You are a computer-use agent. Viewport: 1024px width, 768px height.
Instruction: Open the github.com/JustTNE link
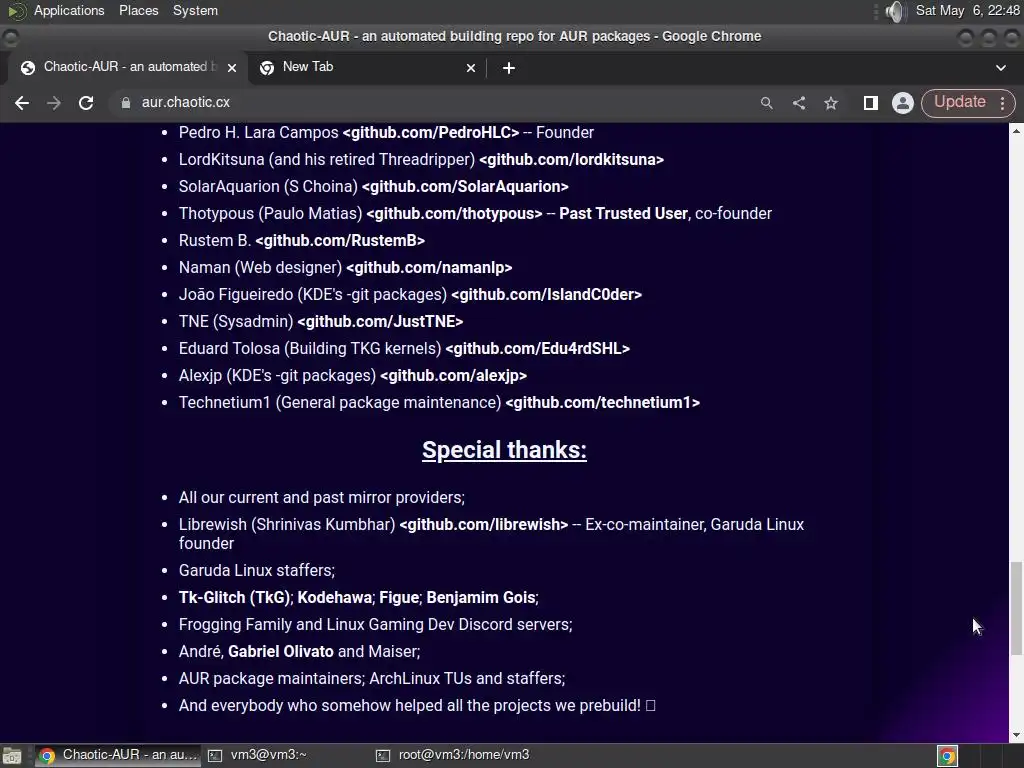coord(380,322)
